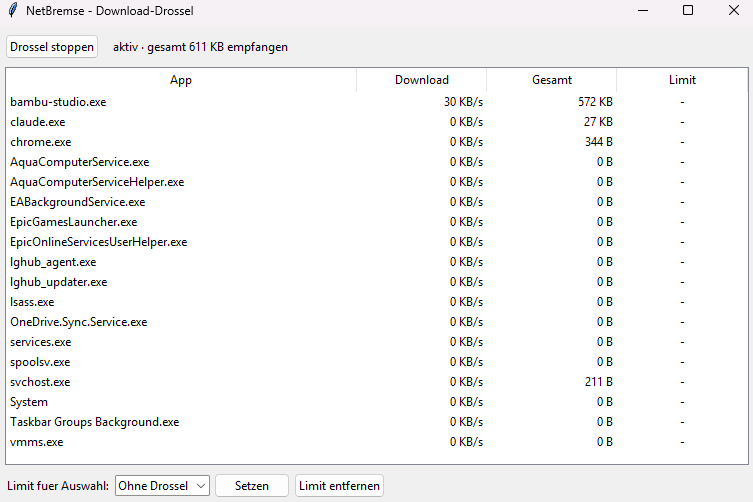The height and width of the screenshot is (502, 753).
Task: Close the NetBremse window
Action: tap(733, 10)
